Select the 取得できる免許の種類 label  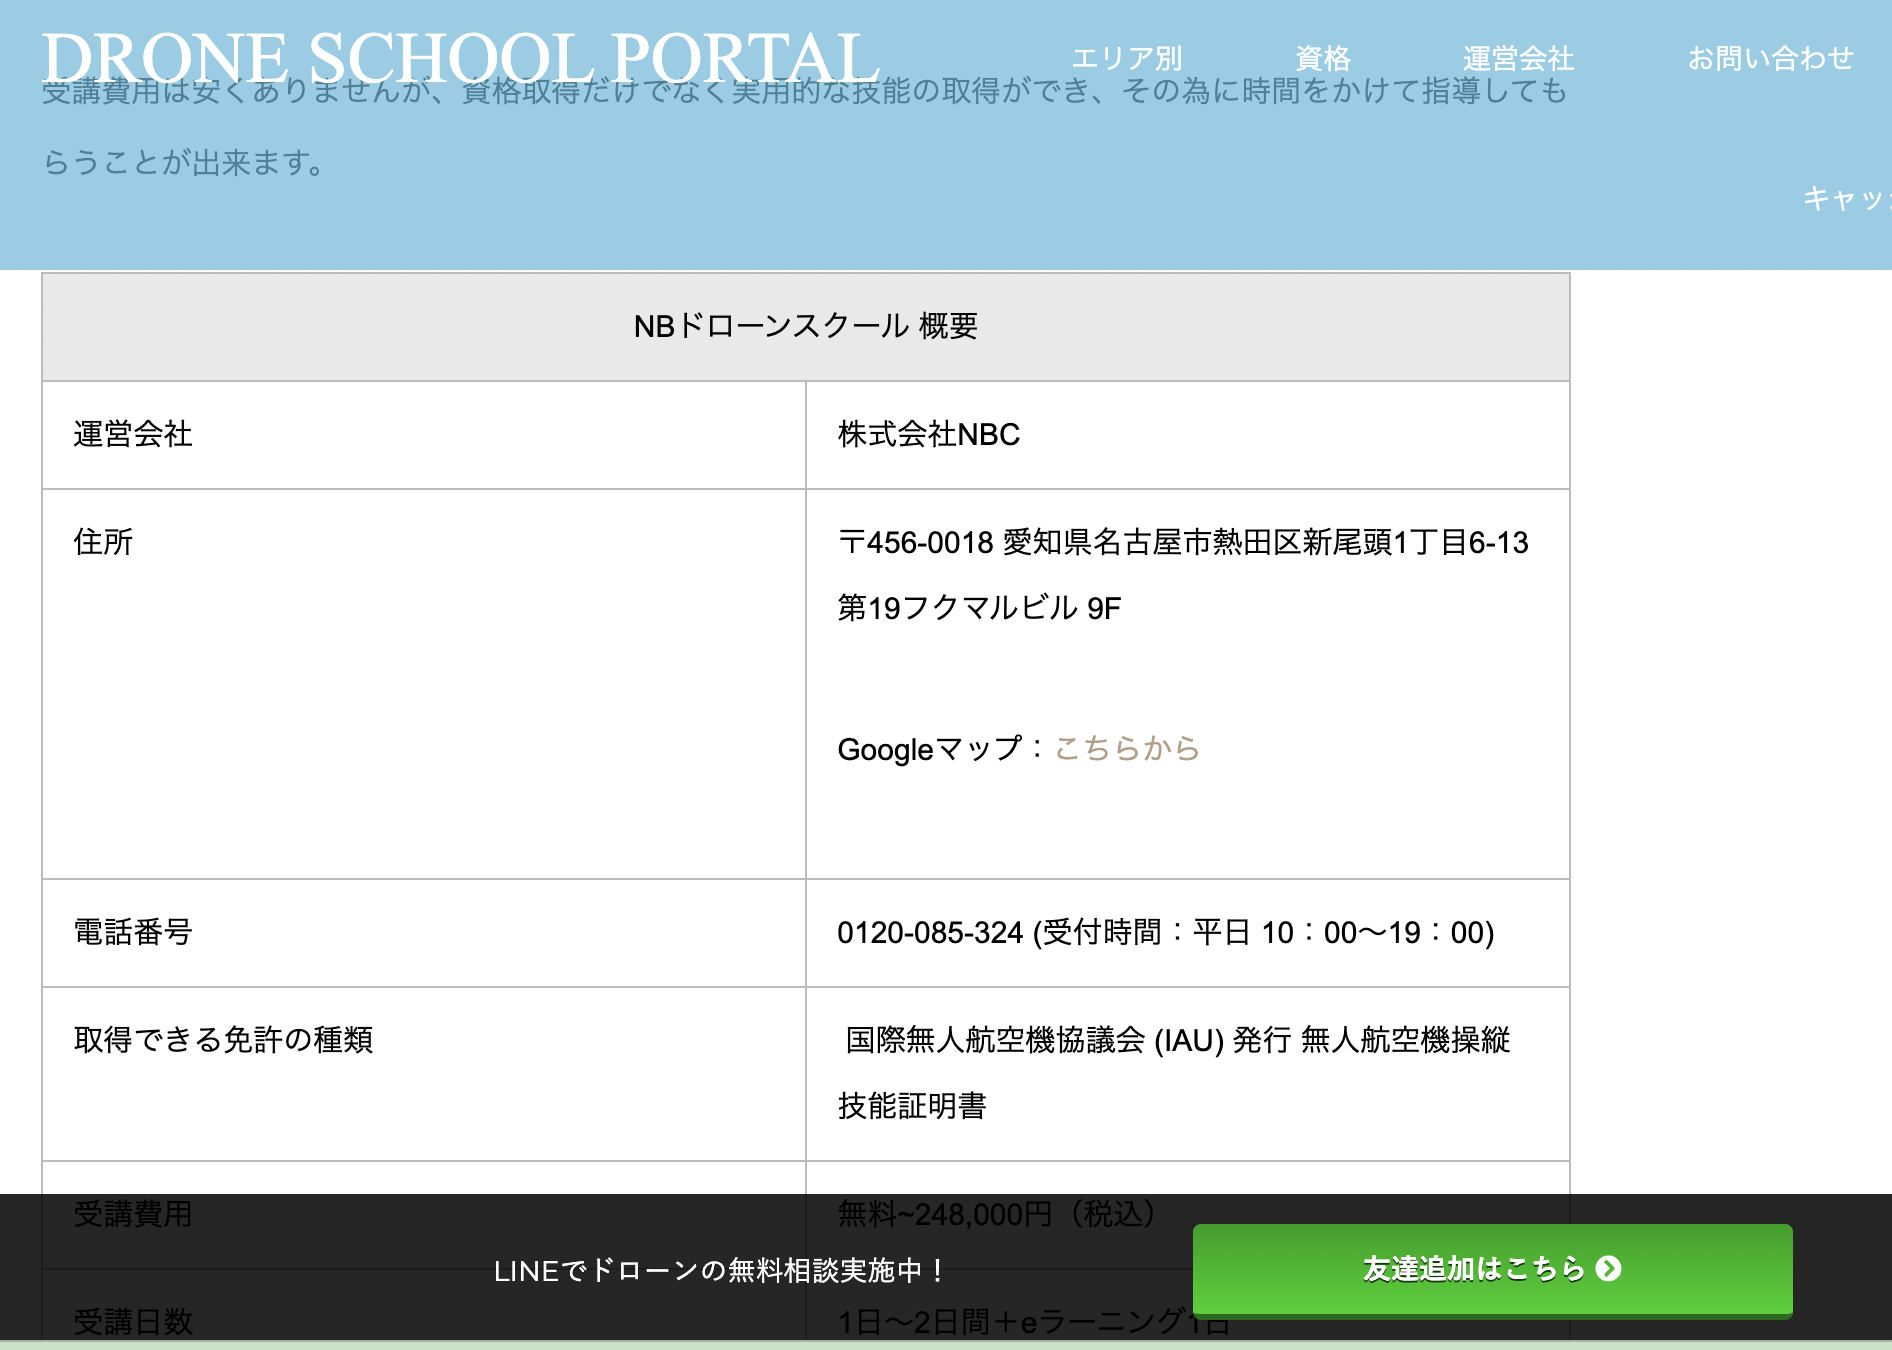223,1040
